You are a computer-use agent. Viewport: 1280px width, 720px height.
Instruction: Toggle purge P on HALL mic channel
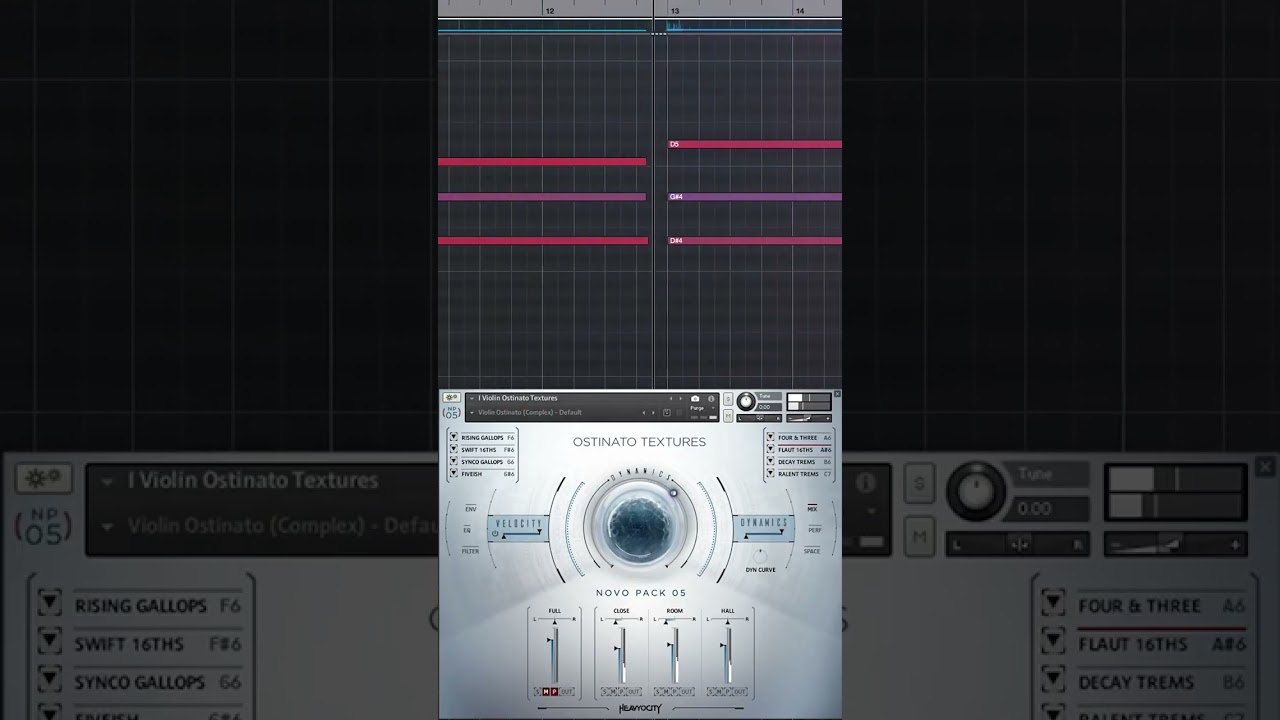click(x=728, y=692)
